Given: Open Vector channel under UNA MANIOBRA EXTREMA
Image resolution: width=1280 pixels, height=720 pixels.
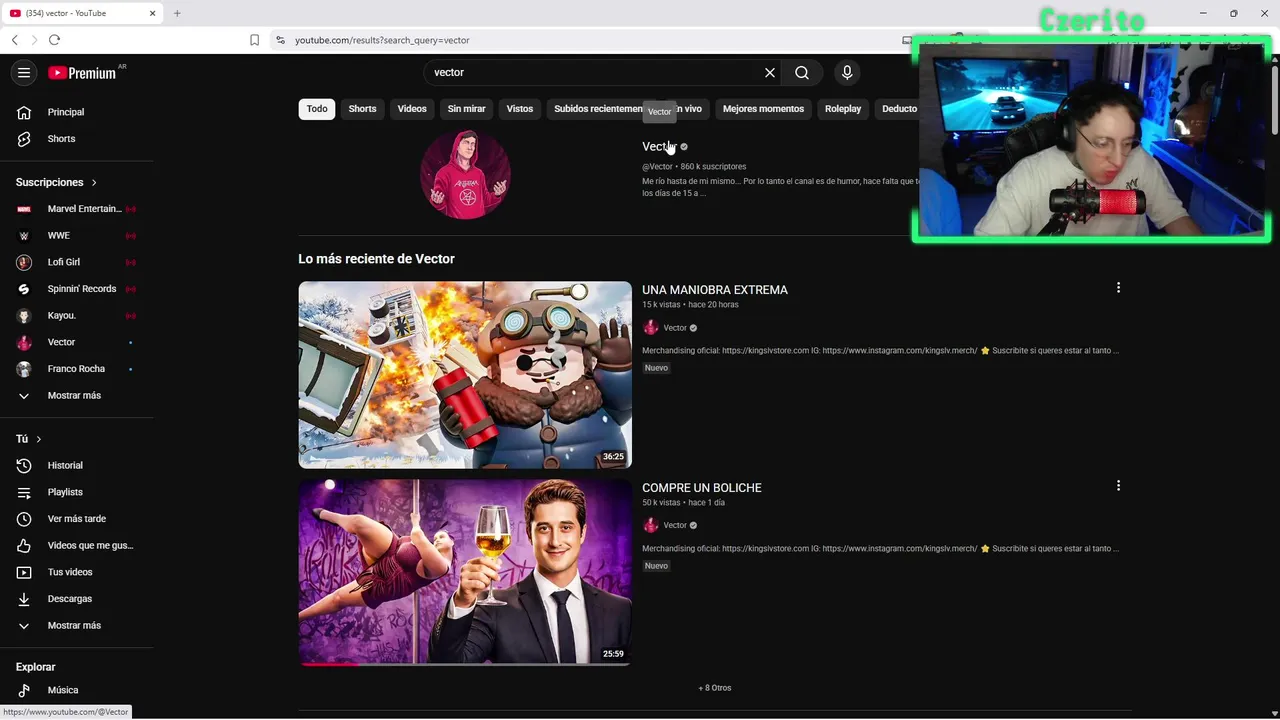Looking at the screenshot, I should click(675, 328).
